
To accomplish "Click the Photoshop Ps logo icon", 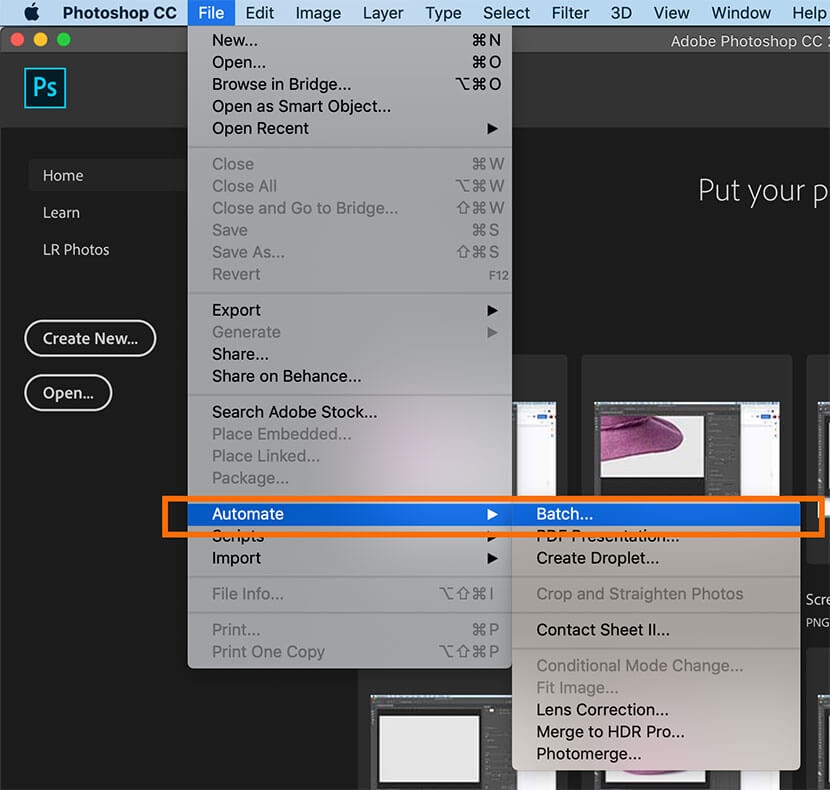I will [x=45, y=88].
